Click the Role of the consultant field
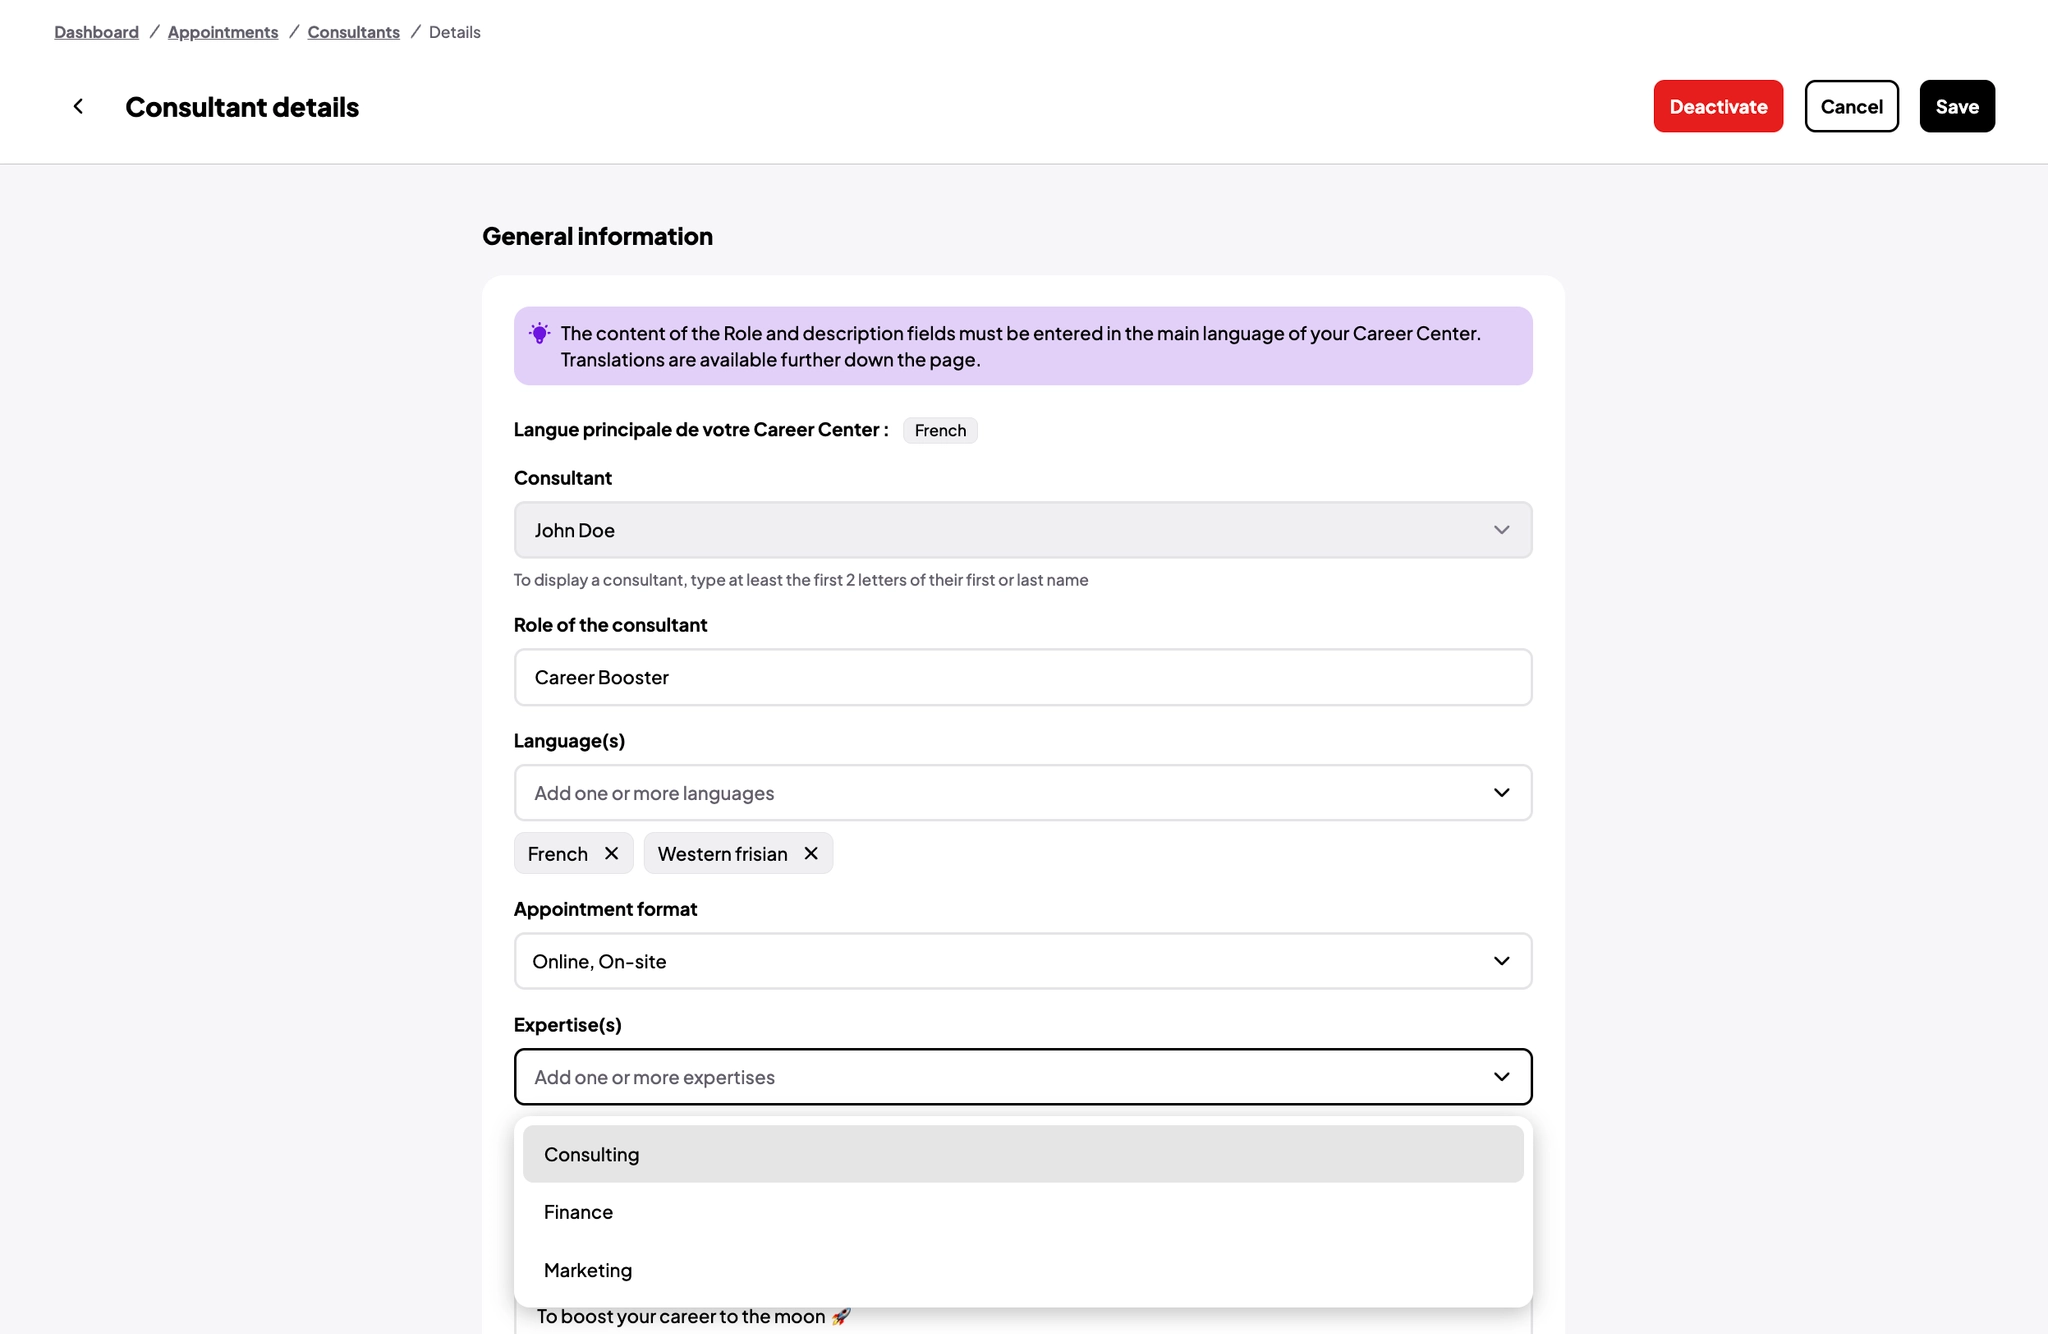The width and height of the screenshot is (2048, 1334). (1023, 677)
